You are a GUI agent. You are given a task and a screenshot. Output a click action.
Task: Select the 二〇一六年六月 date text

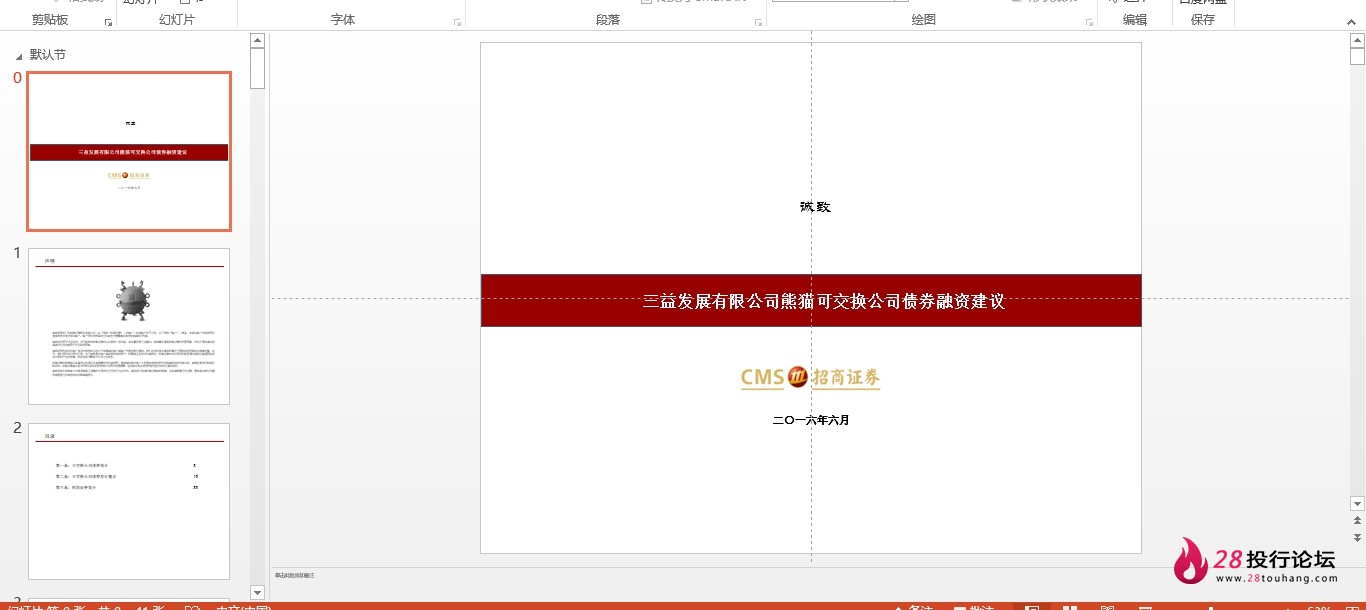tap(811, 420)
